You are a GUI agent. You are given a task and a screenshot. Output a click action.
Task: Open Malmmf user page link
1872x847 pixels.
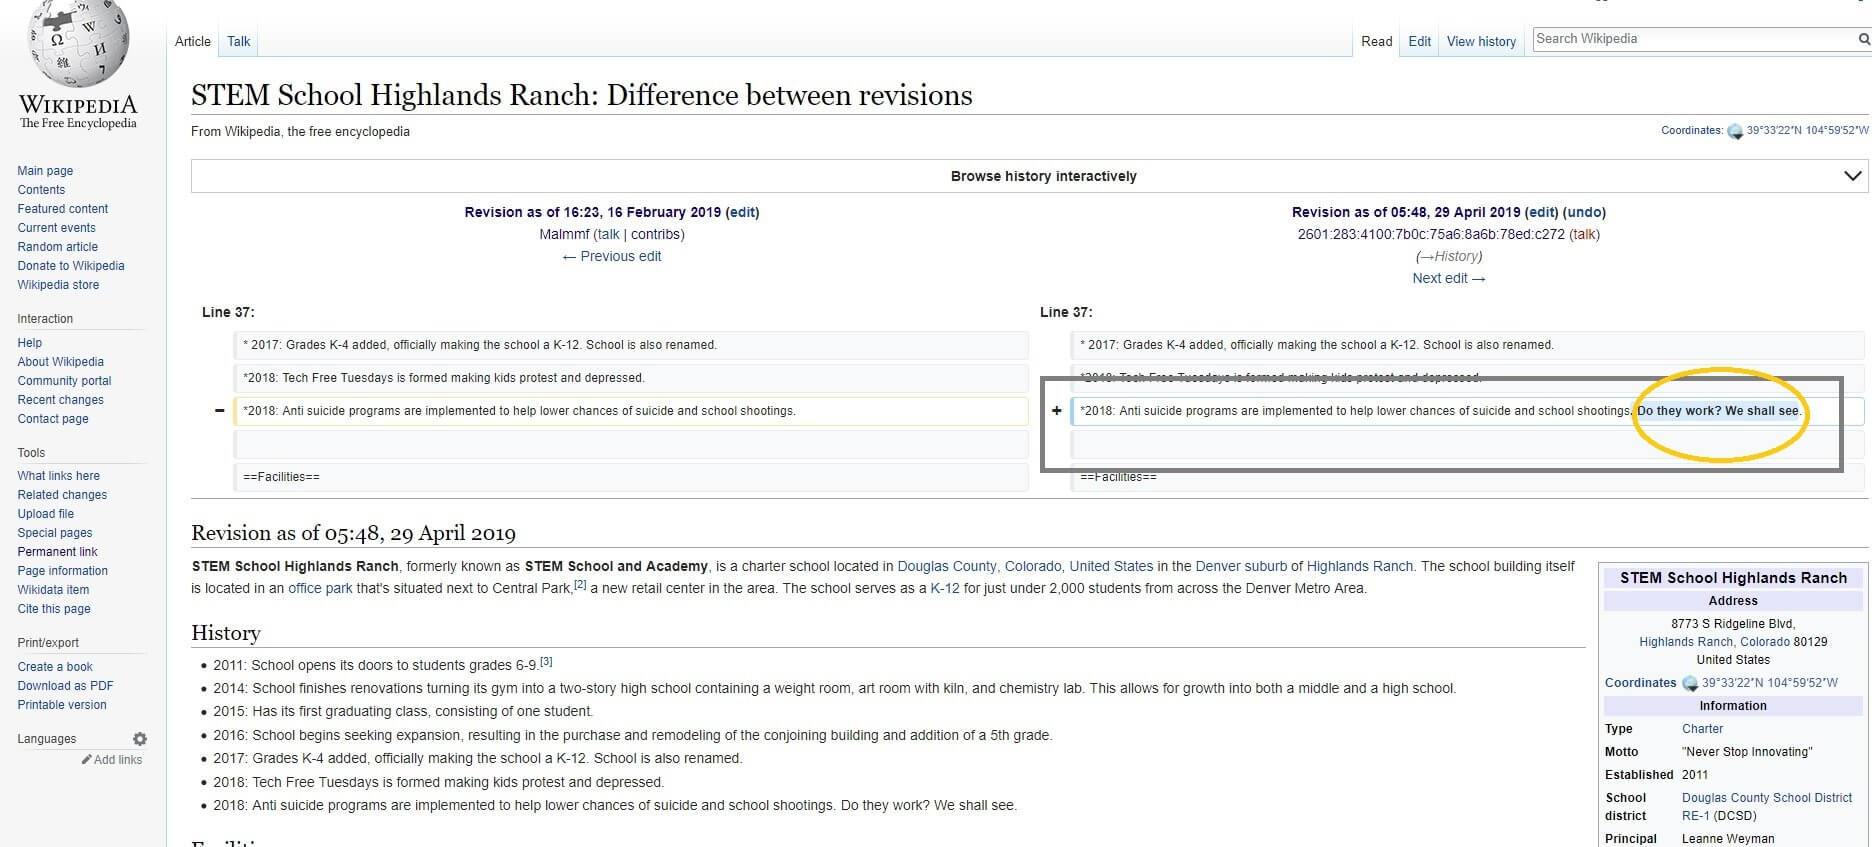[x=564, y=234]
